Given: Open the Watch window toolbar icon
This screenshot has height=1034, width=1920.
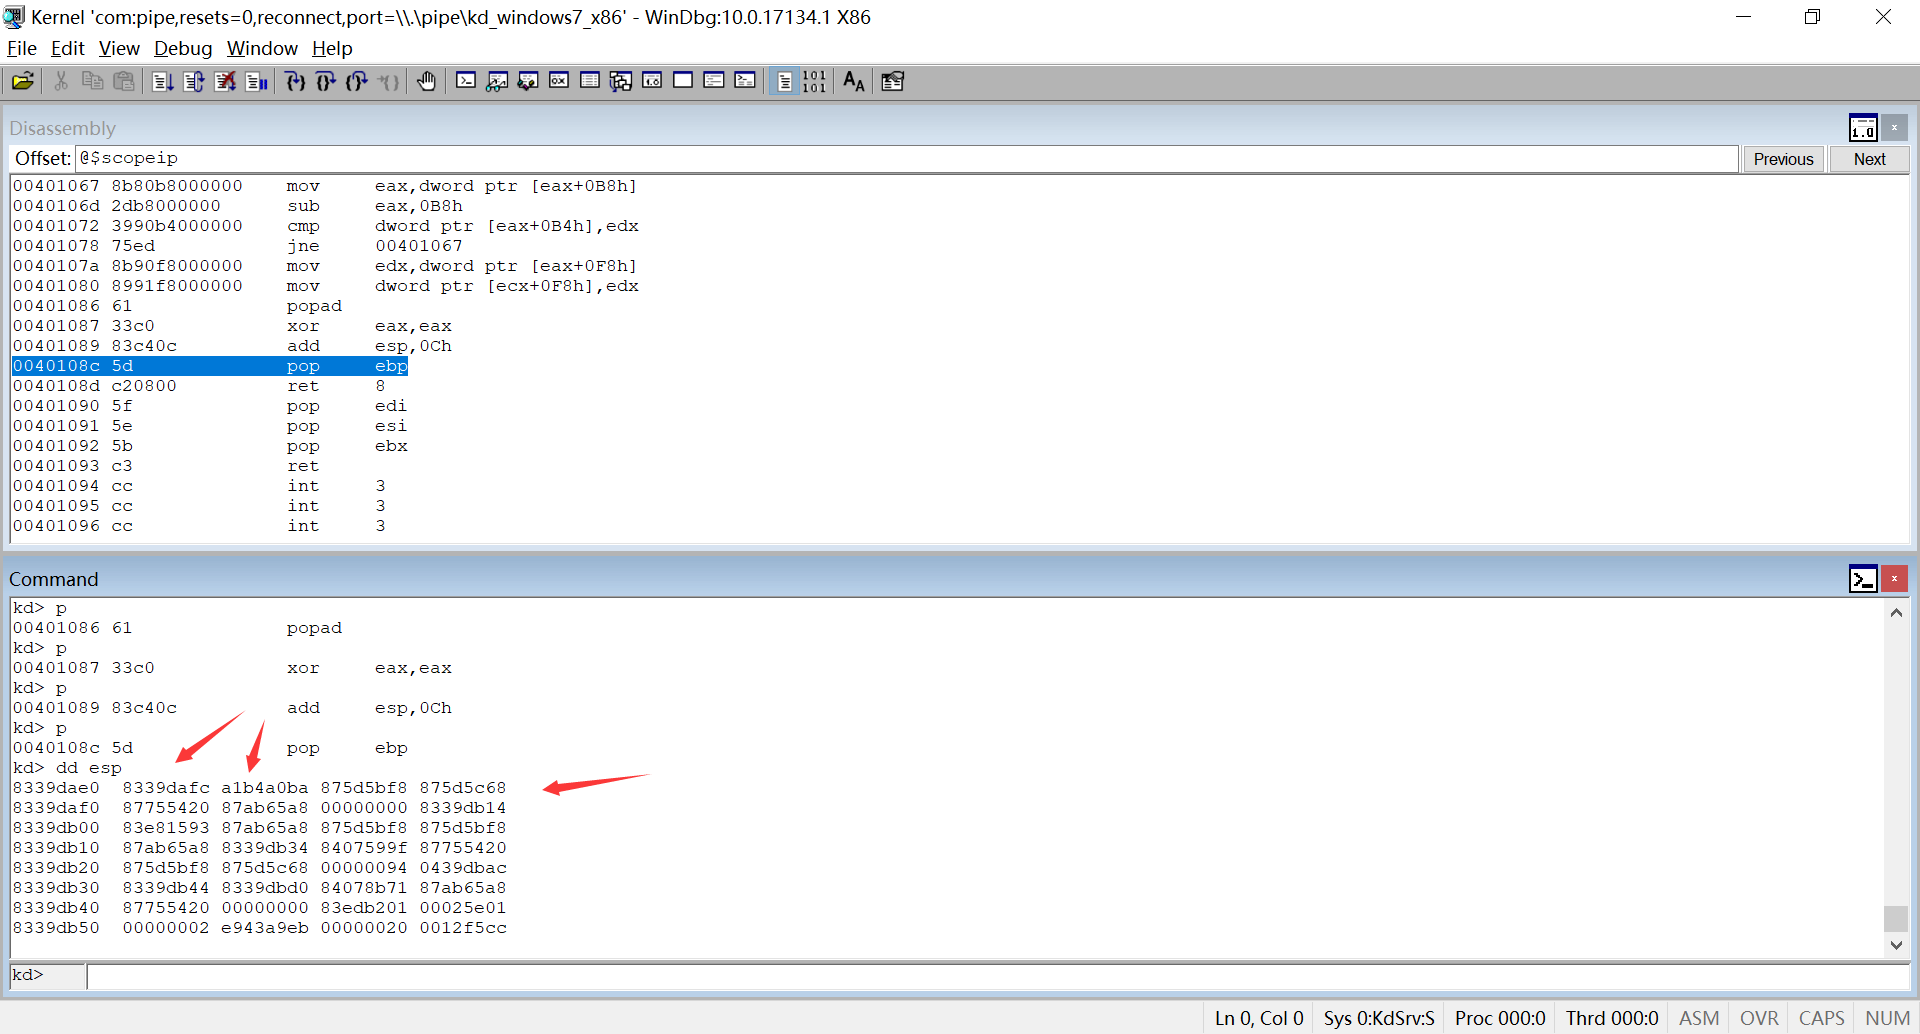Looking at the screenshot, I should 497,81.
